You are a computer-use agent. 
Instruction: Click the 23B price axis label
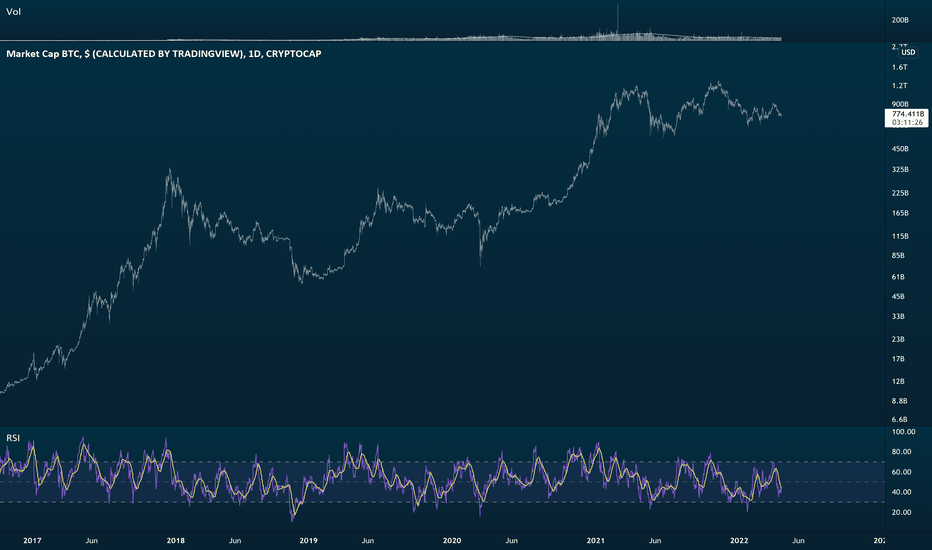[x=898, y=339]
